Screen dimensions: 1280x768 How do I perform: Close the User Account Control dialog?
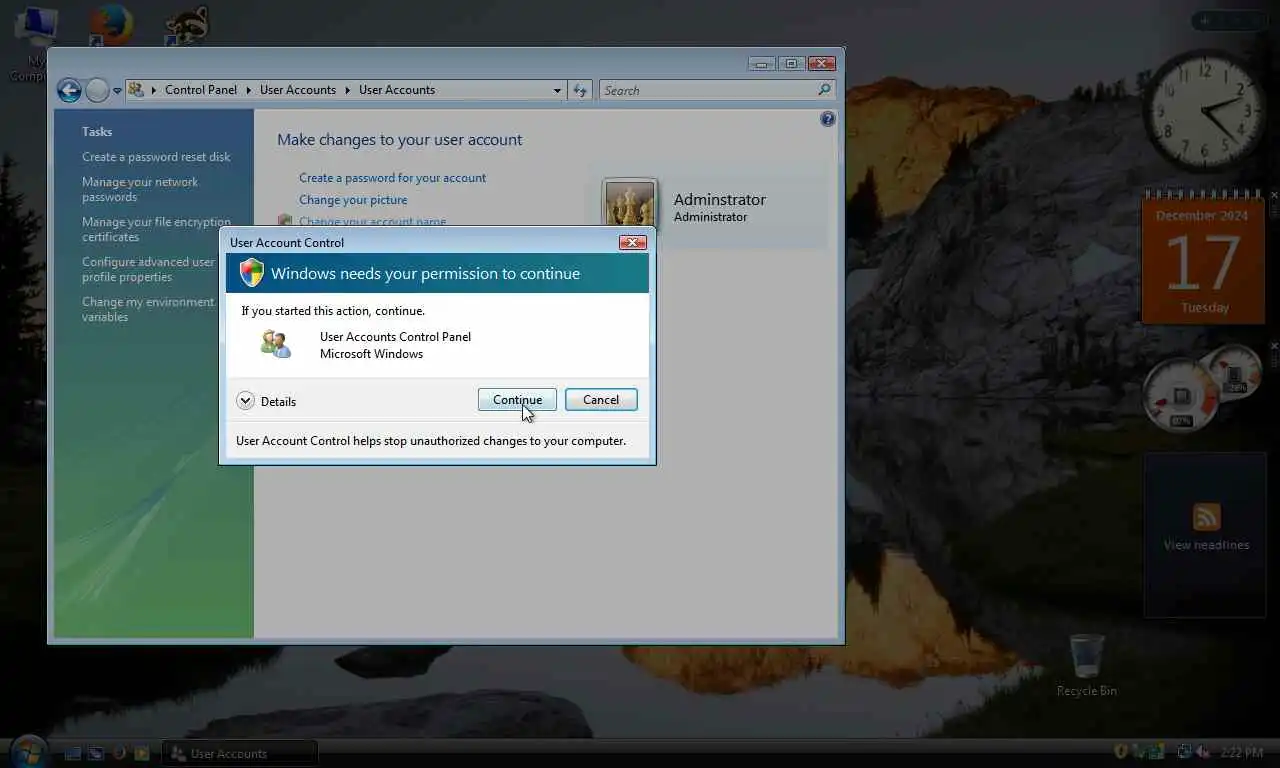pos(632,242)
